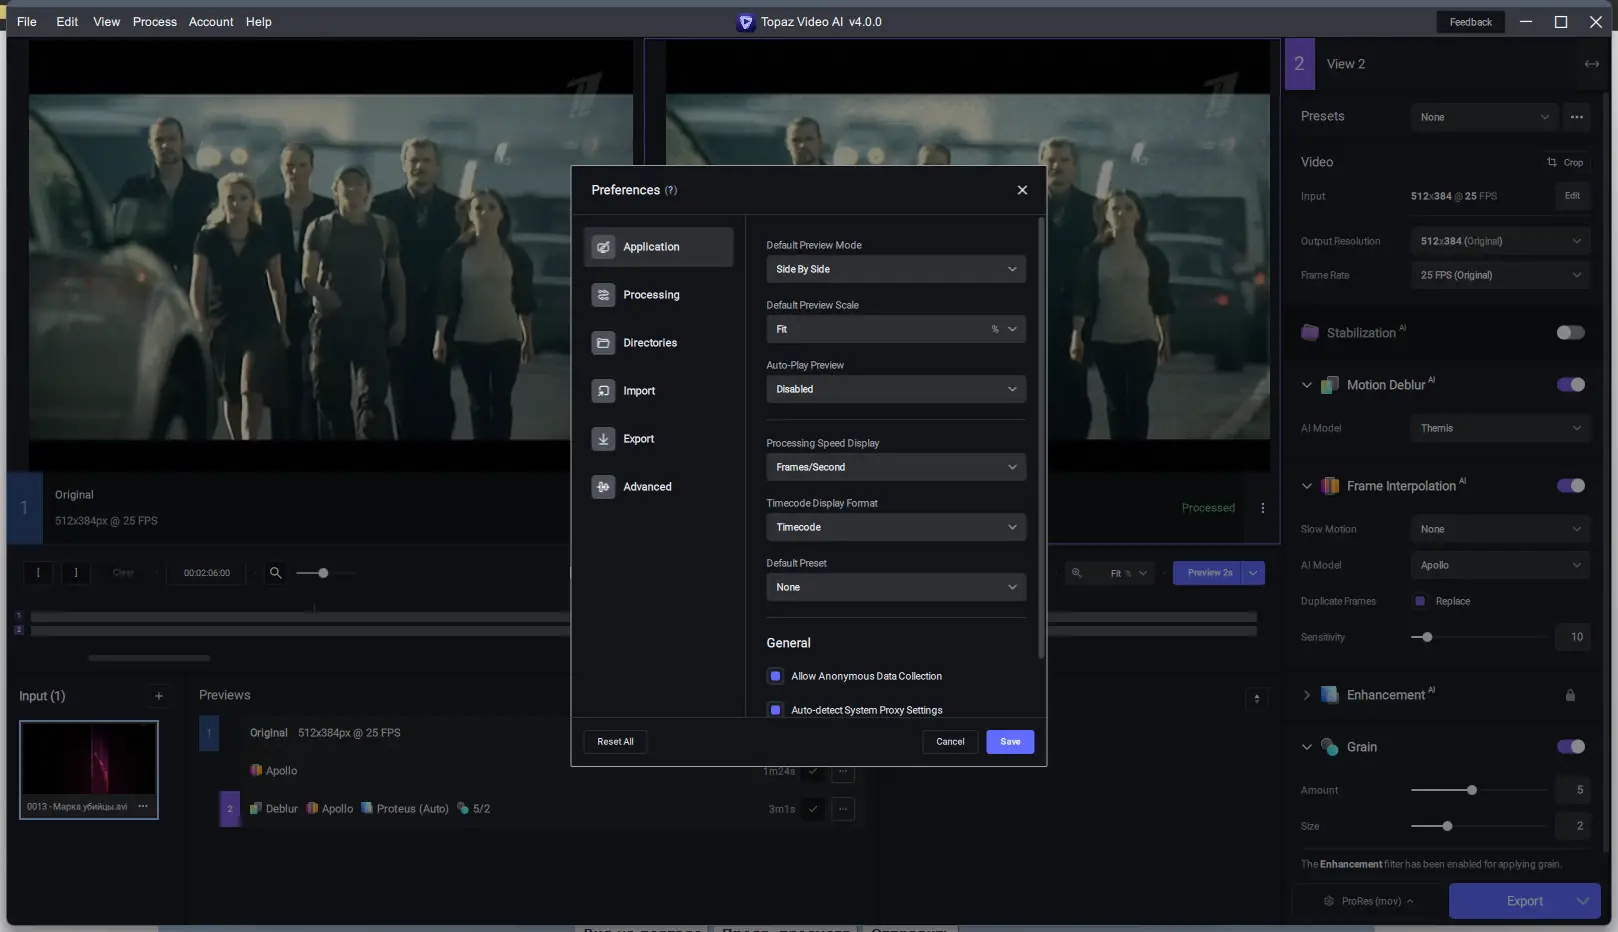The image size is (1618, 932).
Task: Expand the Enhancement section
Action: (1306, 695)
